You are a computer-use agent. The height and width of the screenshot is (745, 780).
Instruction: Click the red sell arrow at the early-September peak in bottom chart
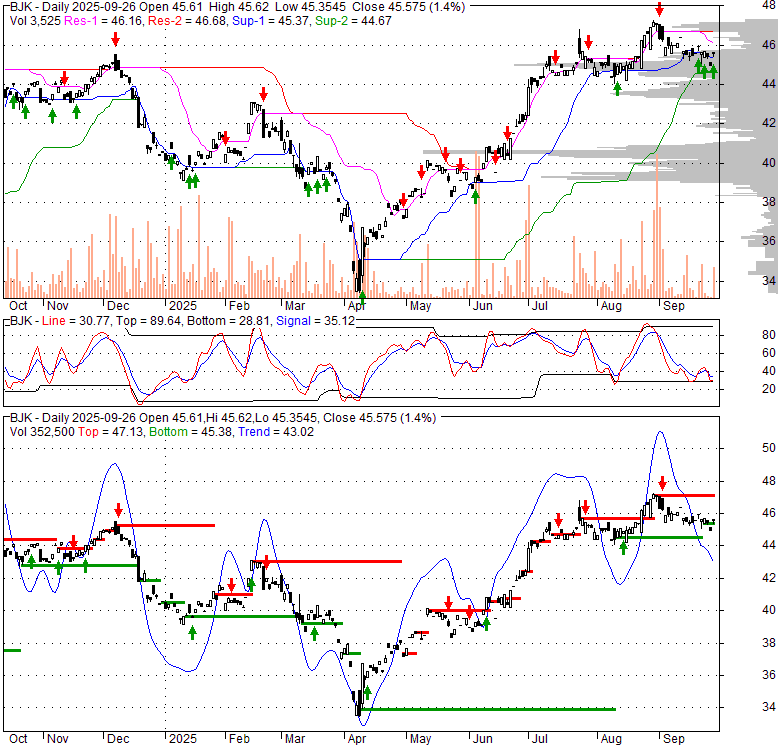(663, 483)
